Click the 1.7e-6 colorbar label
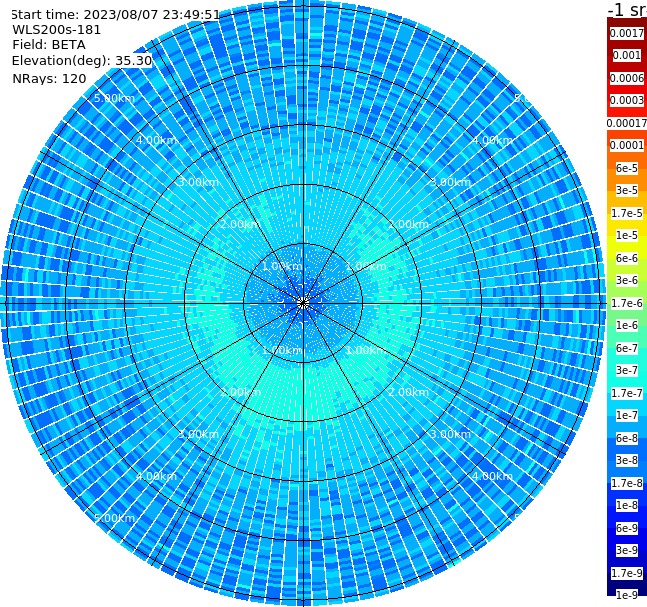 (x=627, y=303)
